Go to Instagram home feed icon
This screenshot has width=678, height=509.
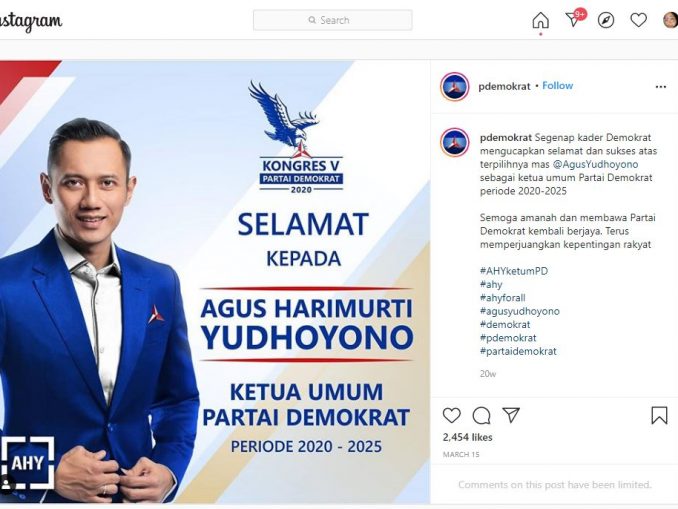coord(540,20)
